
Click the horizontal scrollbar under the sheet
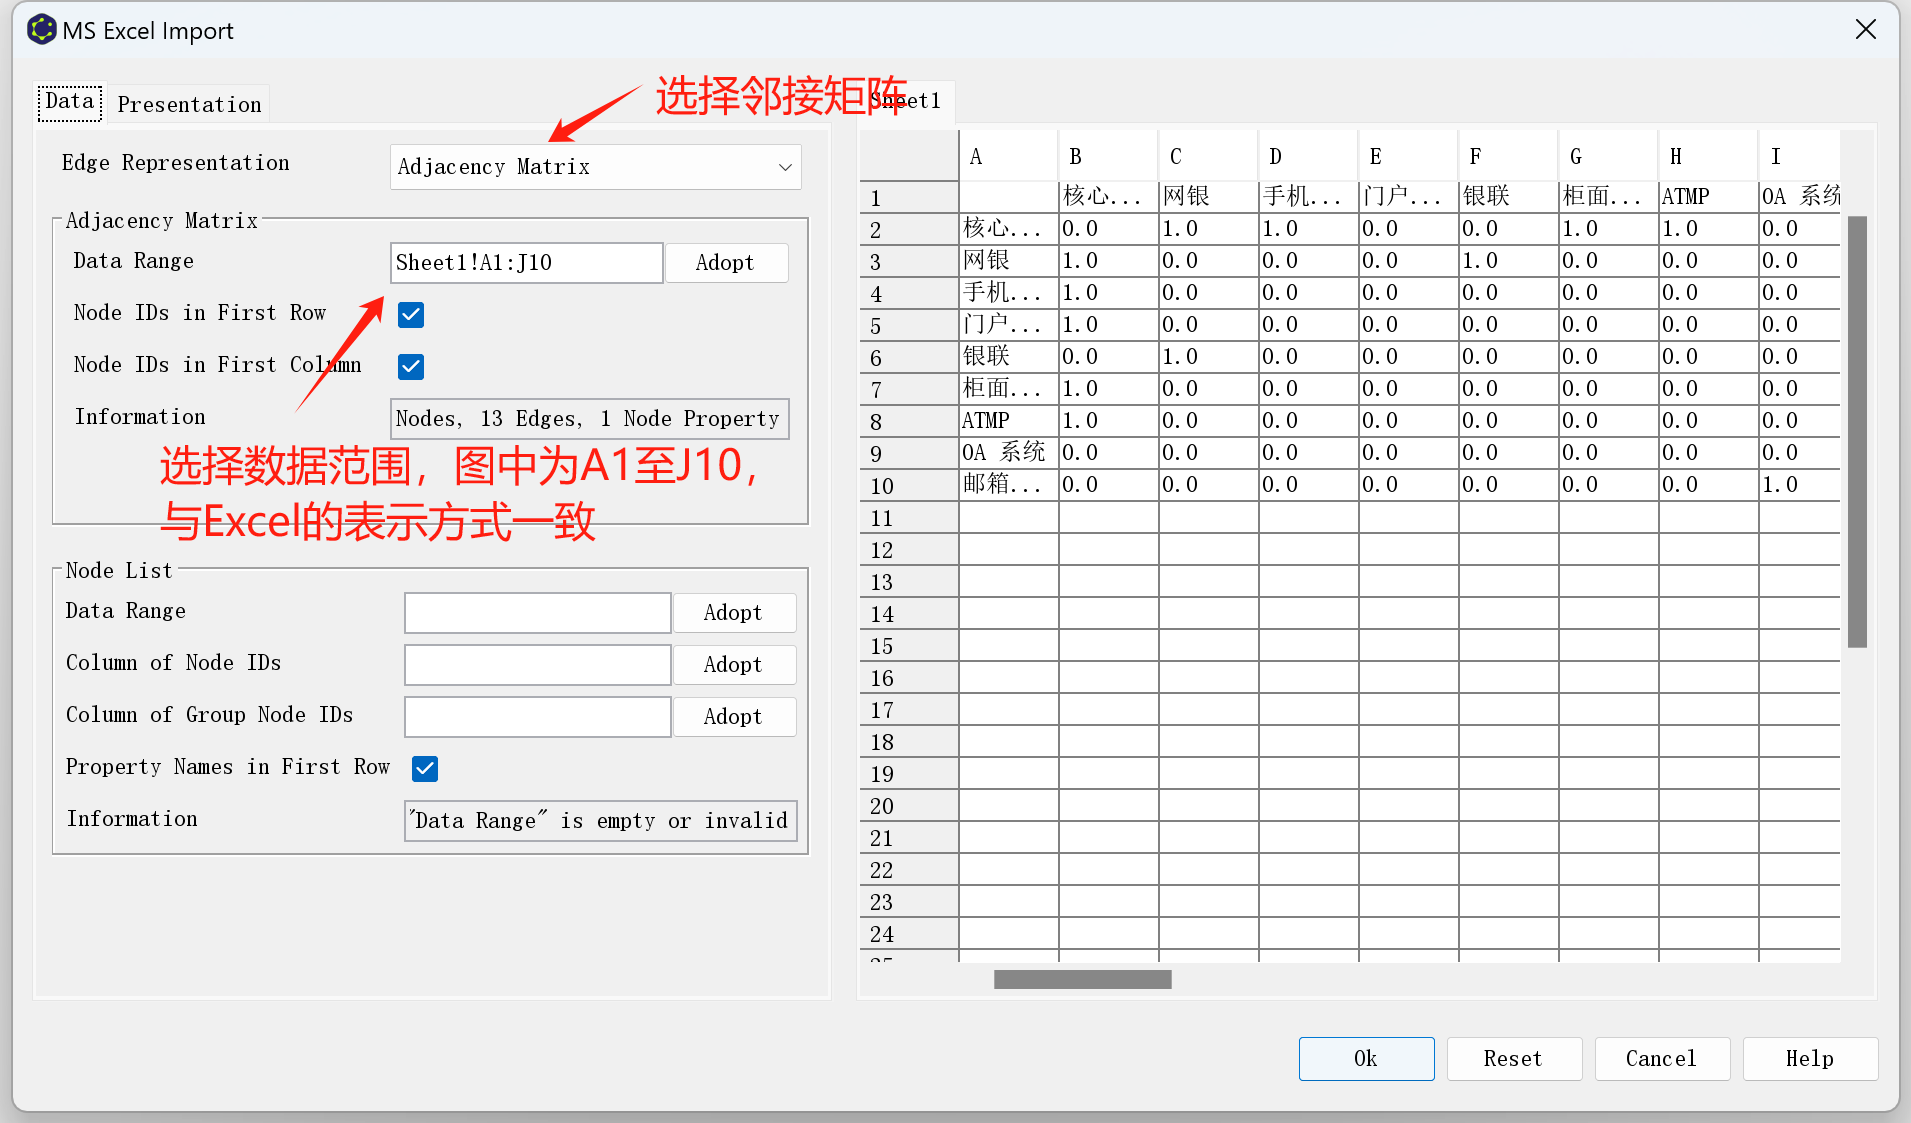point(1082,980)
